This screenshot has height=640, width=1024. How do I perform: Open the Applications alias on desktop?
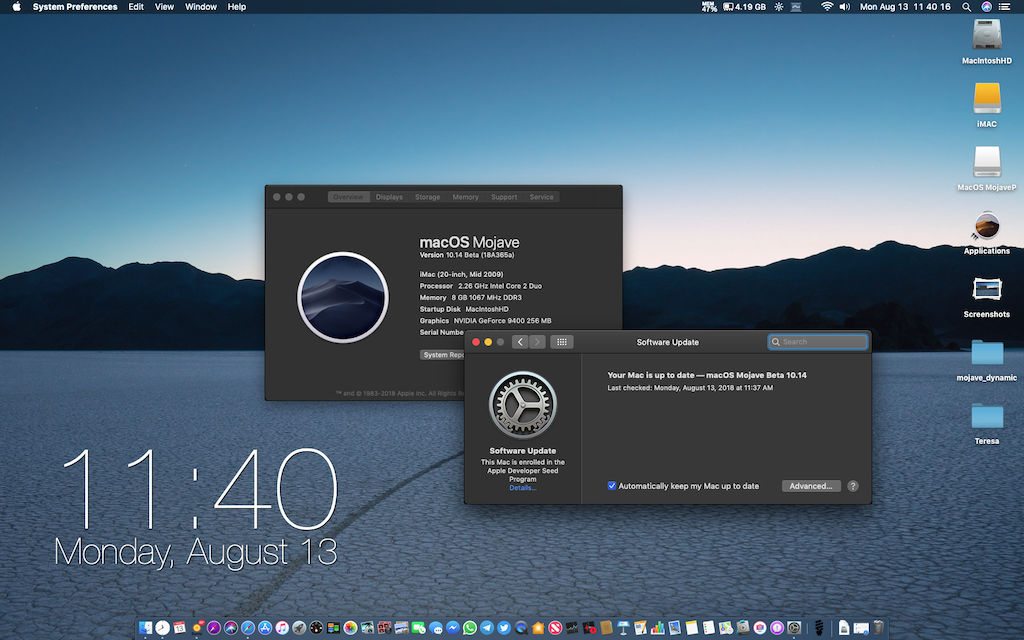(x=987, y=225)
